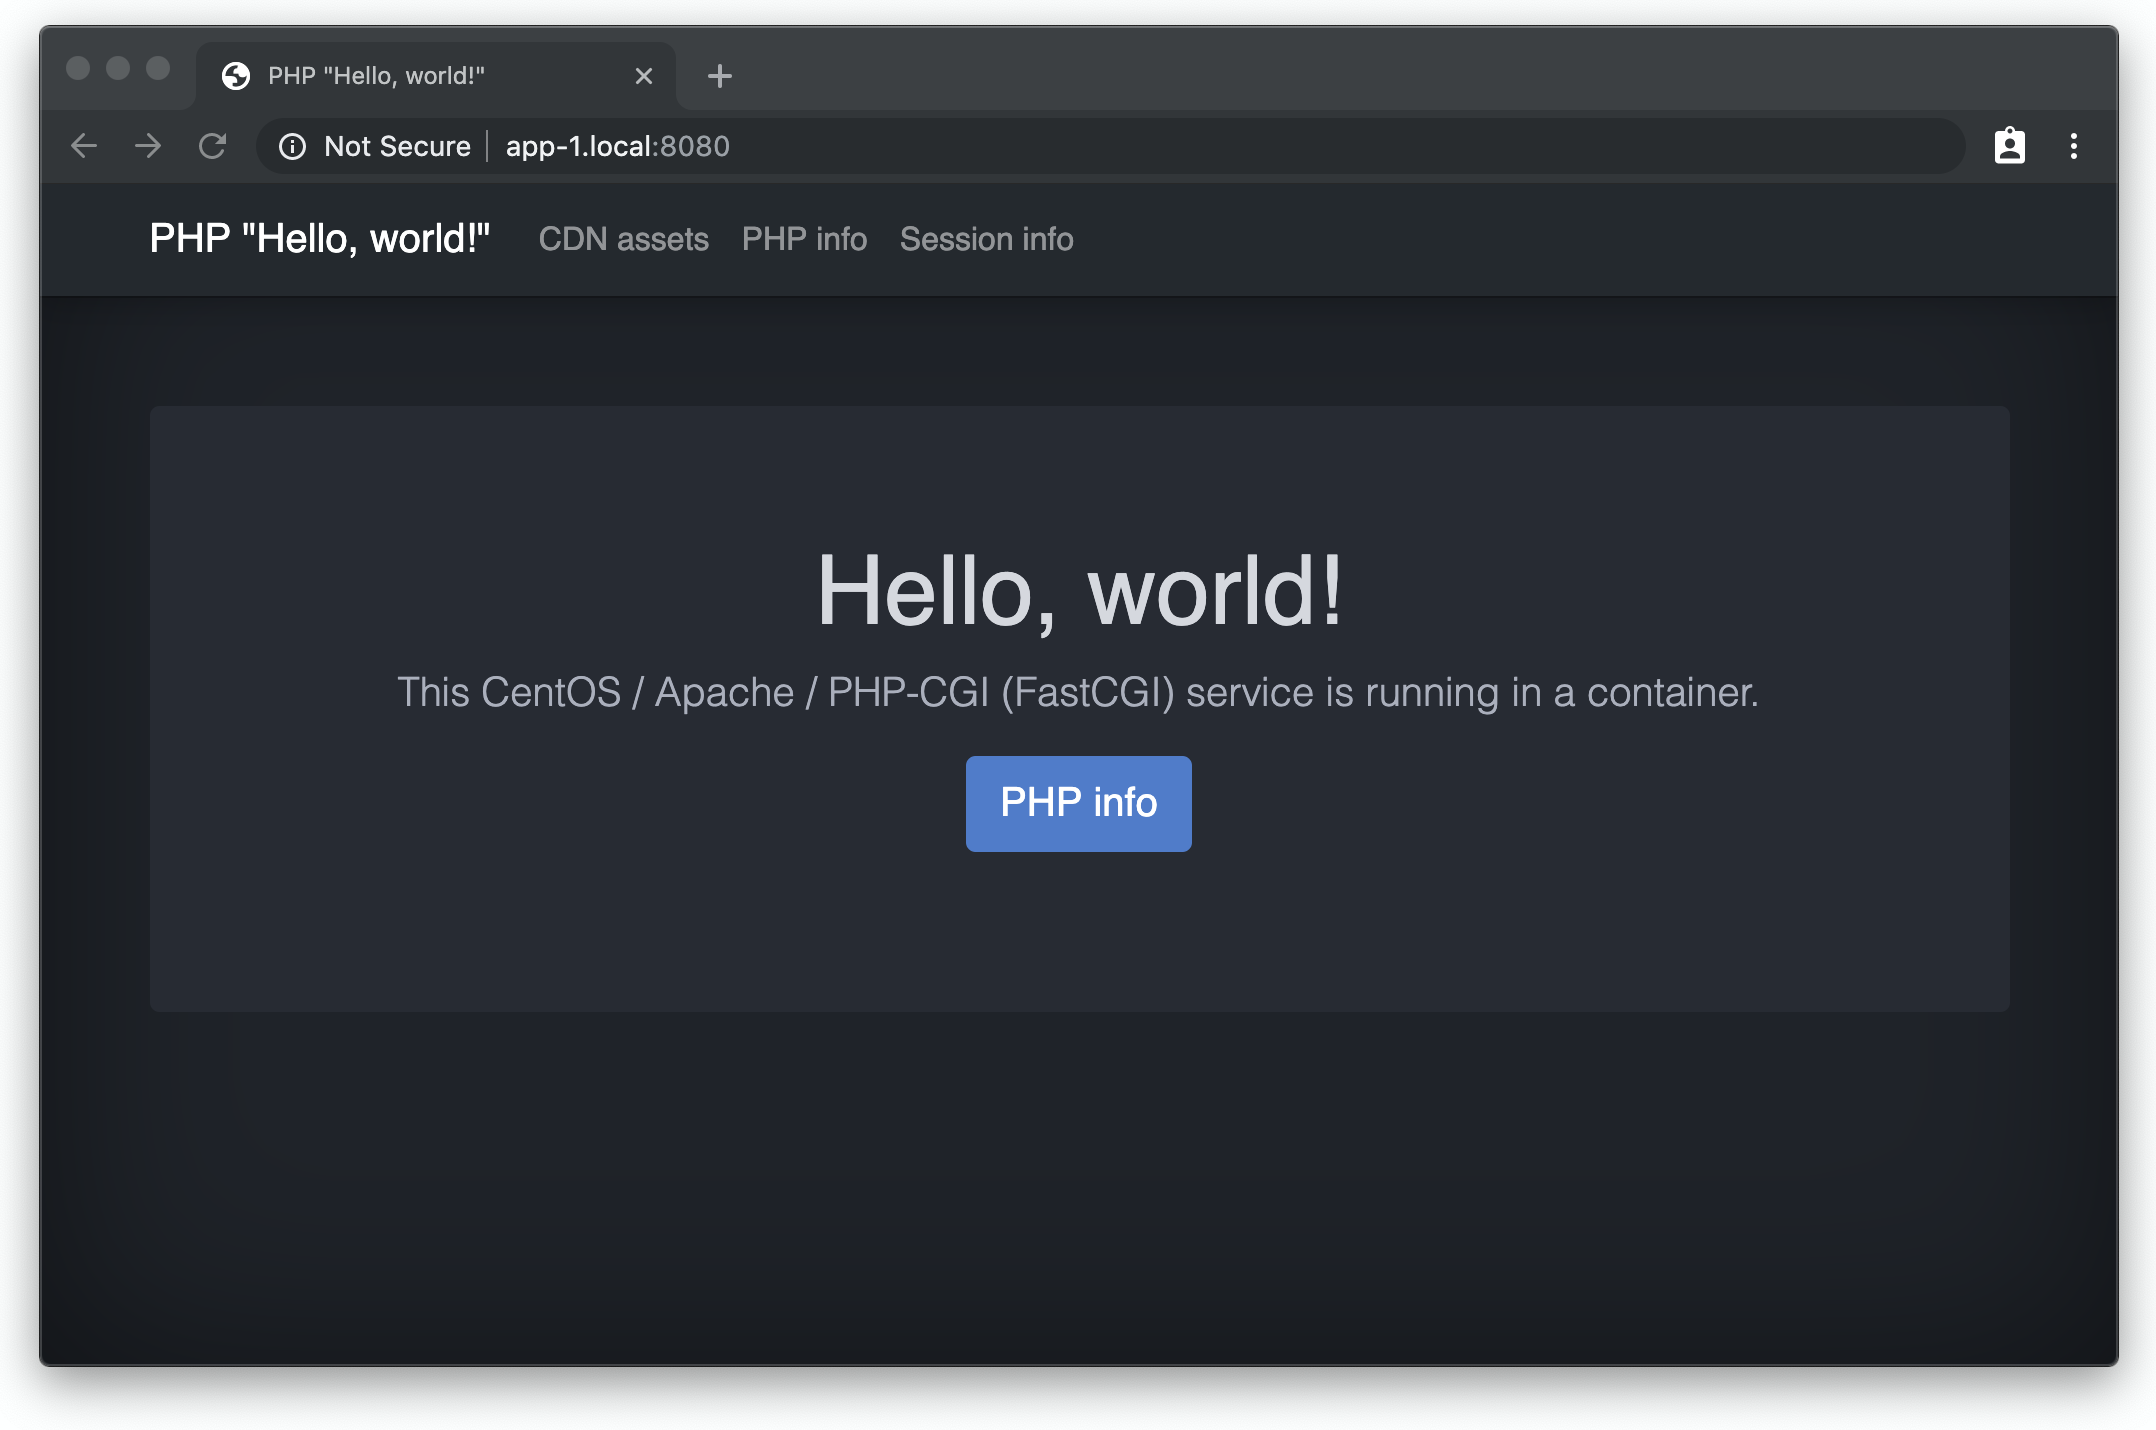This screenshot has width=2156, height=1430.
Task: Click the browser back arrow
Action: [84, 146]
